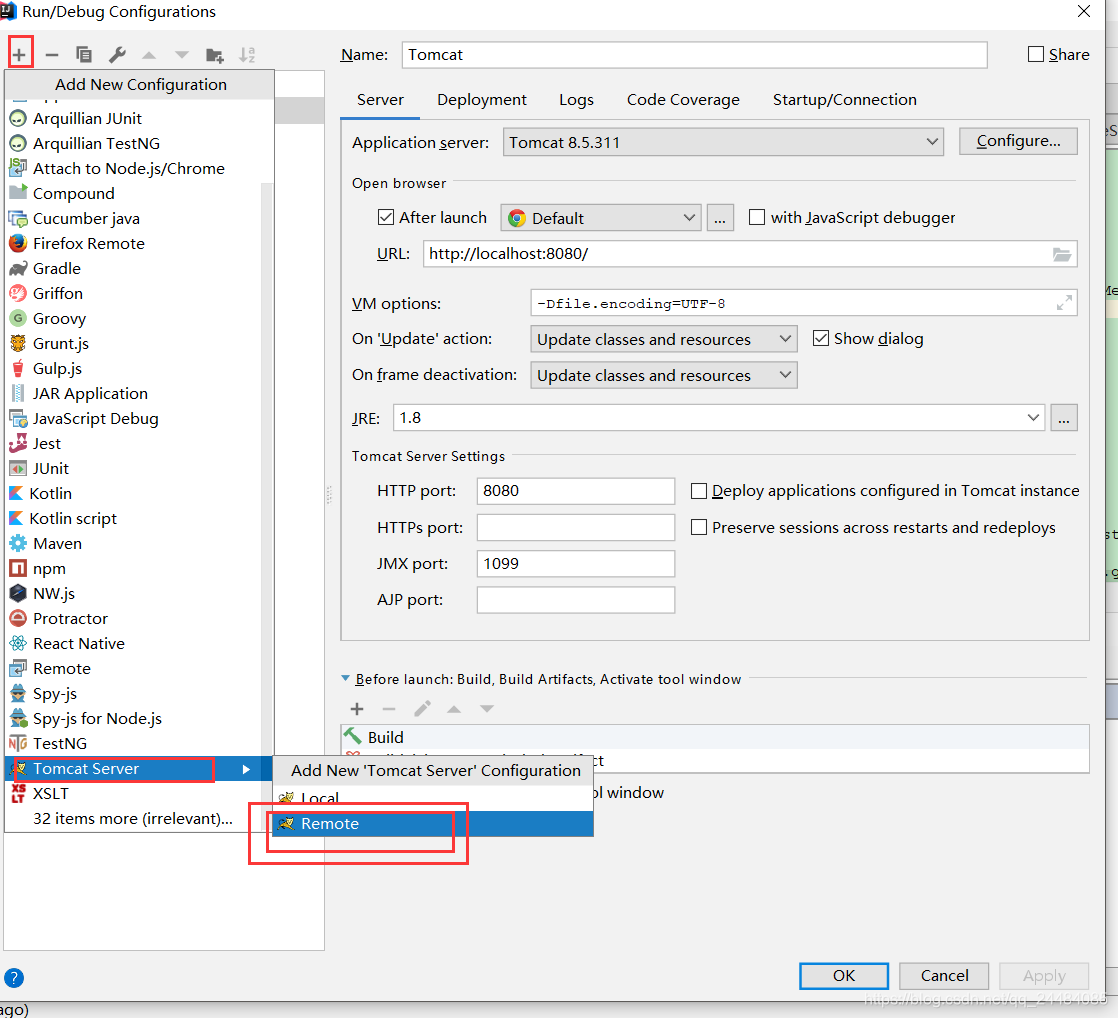This screenshot has width=1118, height=1018.
Task: Open the Code Coverage tab
Action: click(683, 100)
